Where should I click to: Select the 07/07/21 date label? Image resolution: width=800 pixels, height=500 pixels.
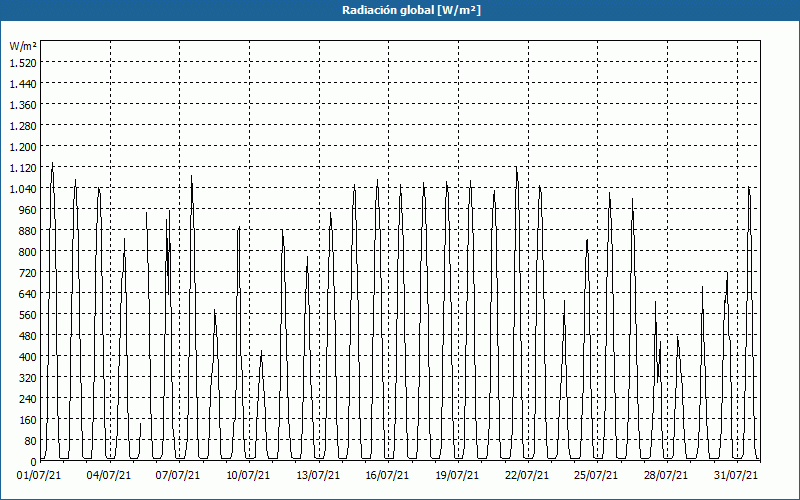tap(178, 475)
